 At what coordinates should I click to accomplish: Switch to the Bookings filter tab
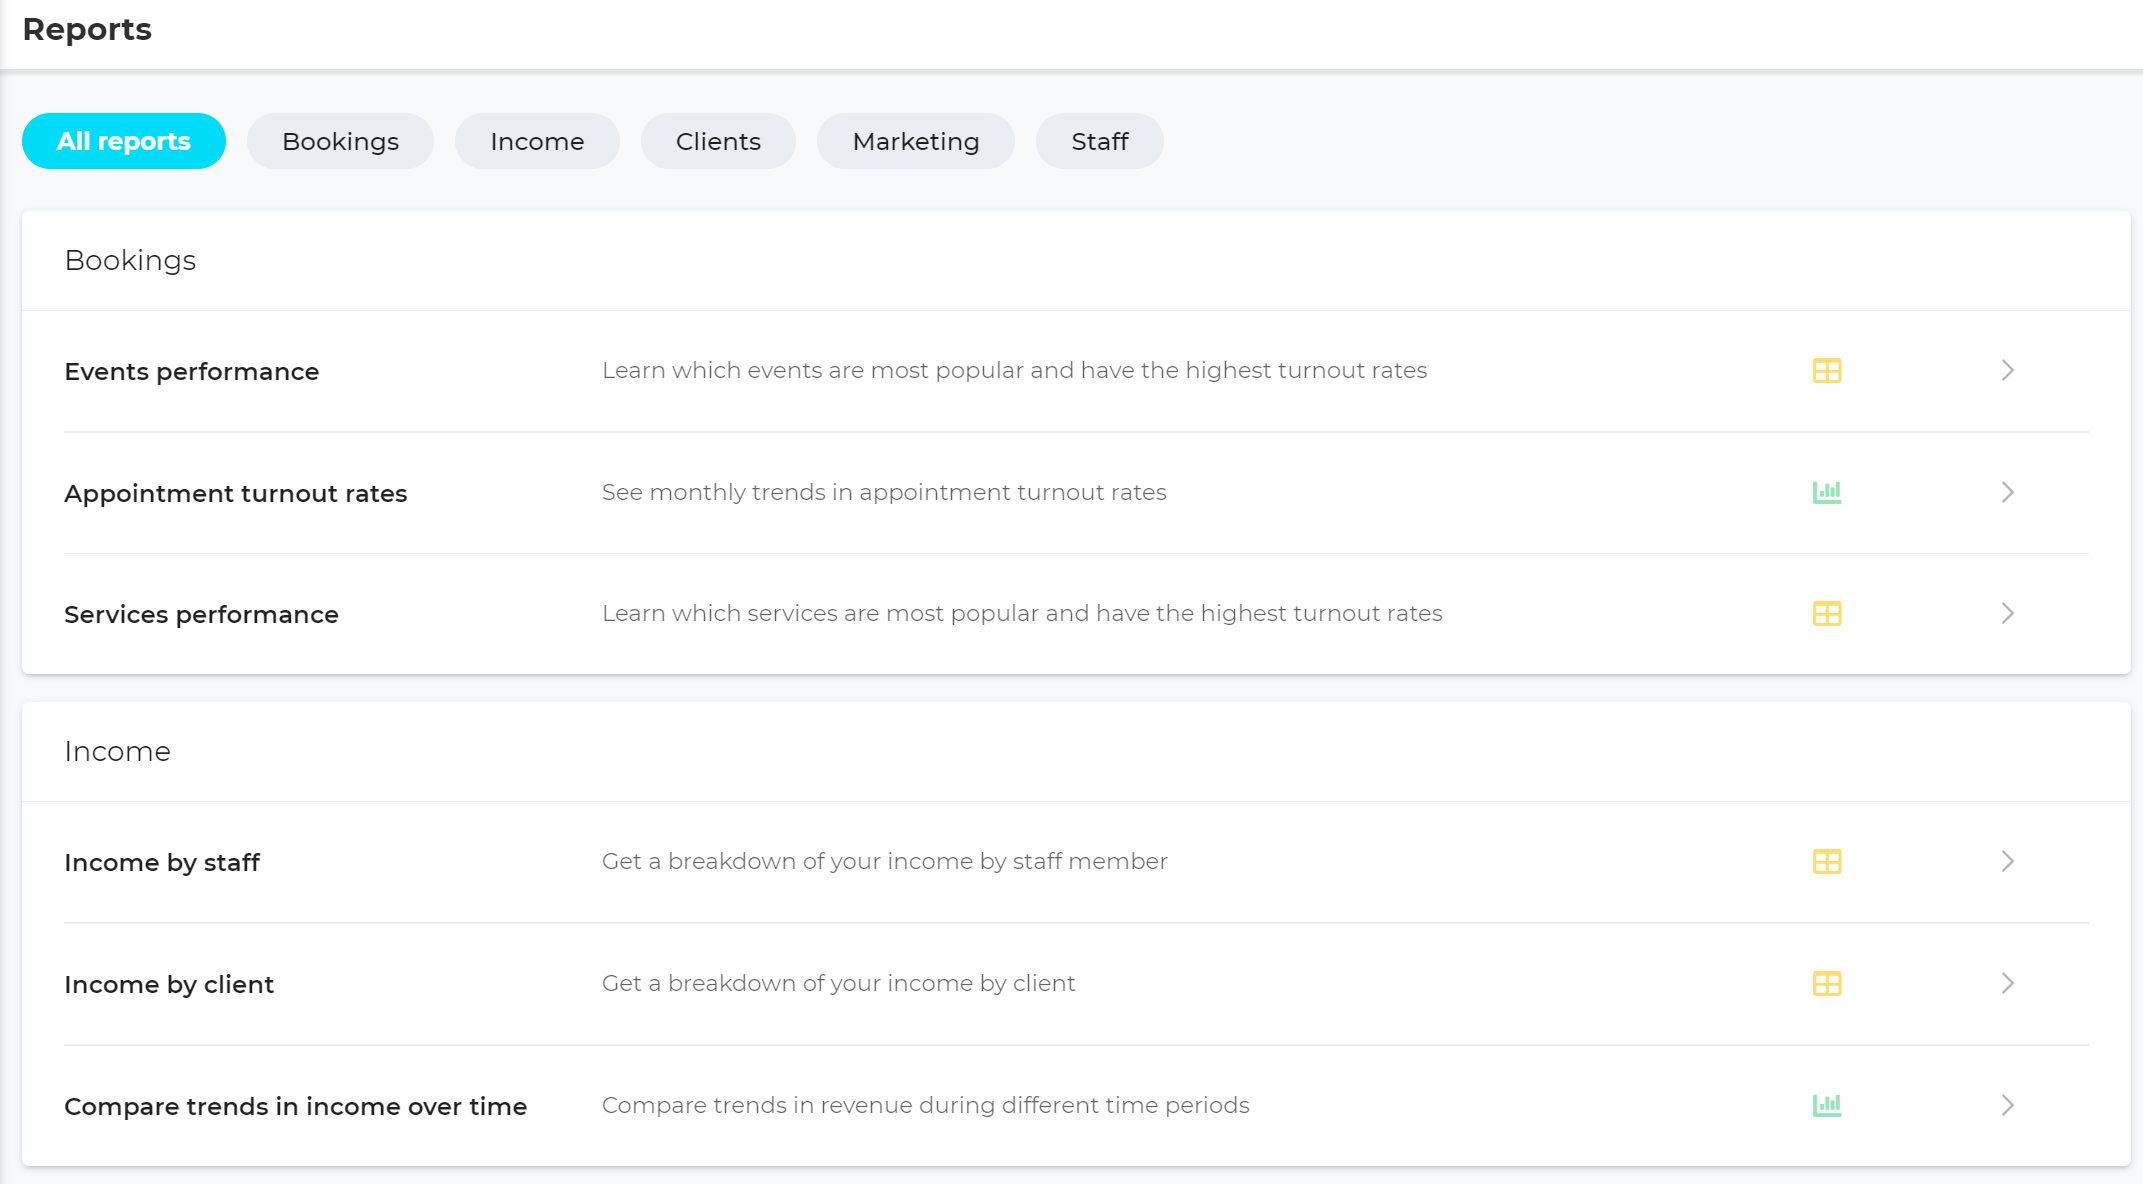coord(340,141)
